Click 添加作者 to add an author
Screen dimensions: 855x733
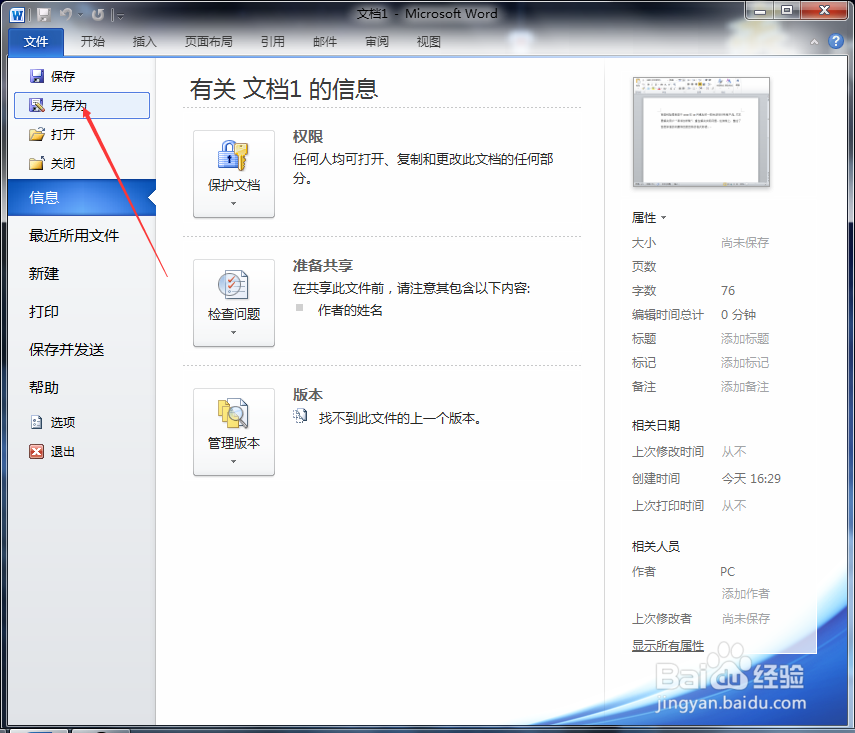click(x=745, y=593)
